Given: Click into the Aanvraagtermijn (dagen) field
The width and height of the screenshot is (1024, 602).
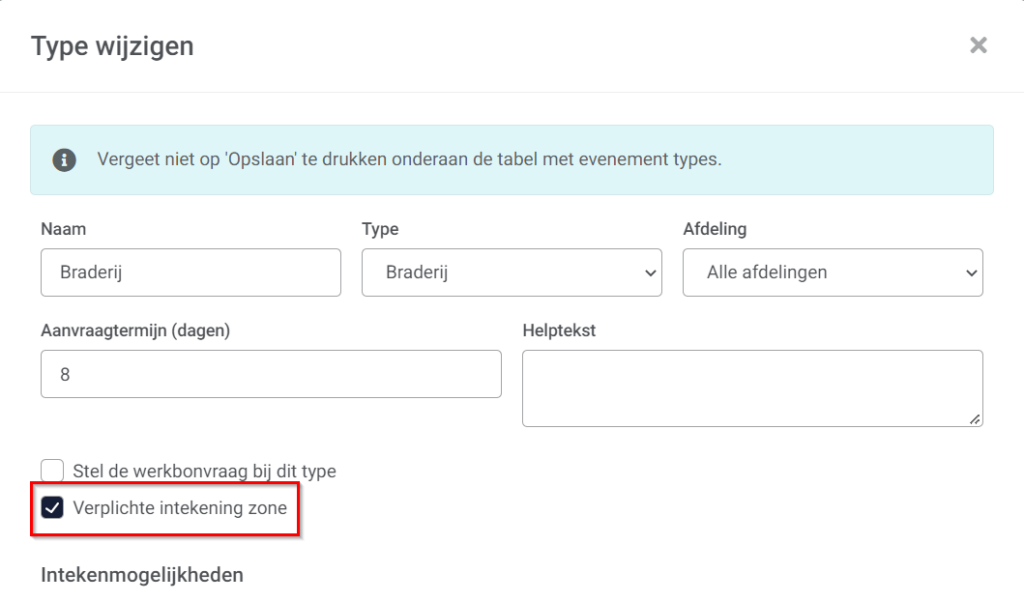Looking at the screenshot, I should pos(271,374).
